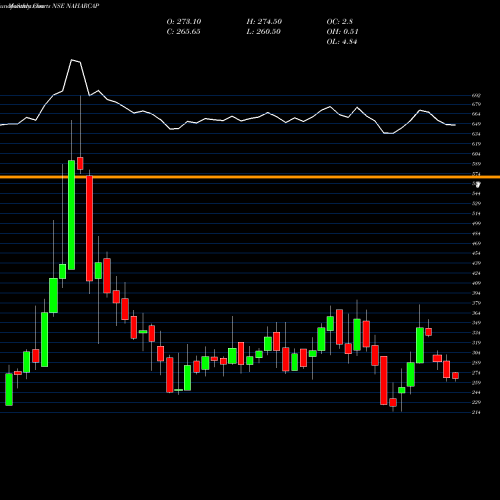This screenshot has width=500, height=500.
Task: Click the 'C: 265.65' close price value
Action: click(x=183, y=32)
